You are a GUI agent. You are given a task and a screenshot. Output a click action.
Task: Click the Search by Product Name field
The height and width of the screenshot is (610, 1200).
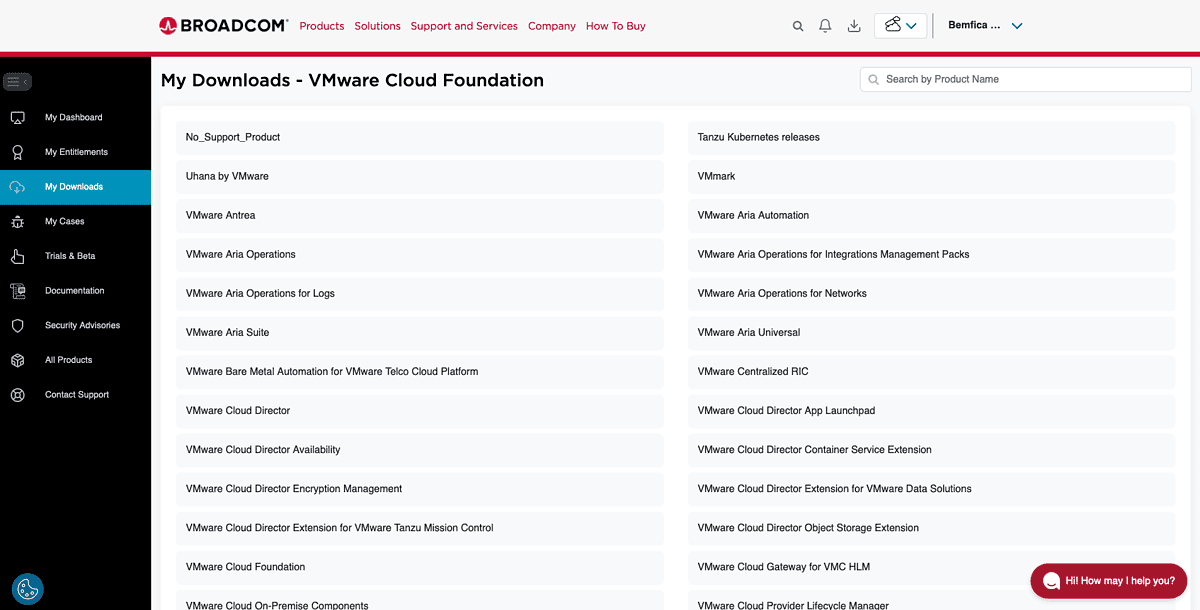pyautogui.click(x=1025, y=79)
